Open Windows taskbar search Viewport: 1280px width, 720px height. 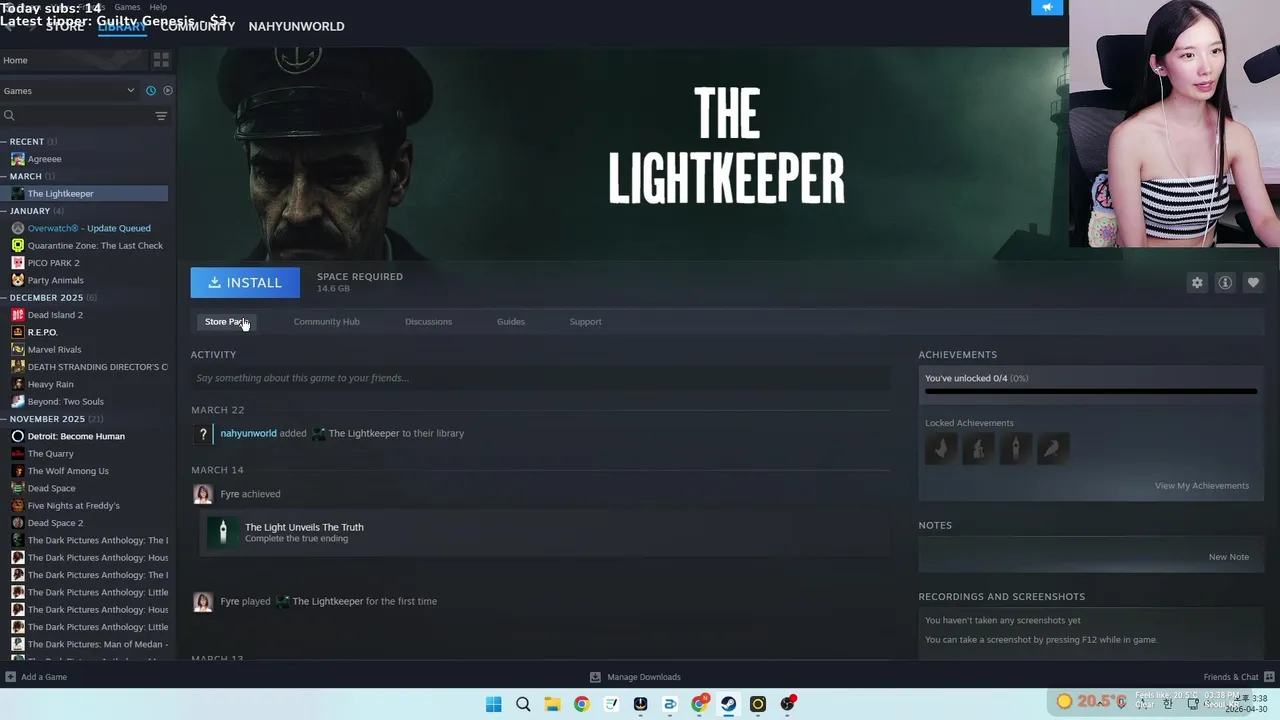(523, 704)
